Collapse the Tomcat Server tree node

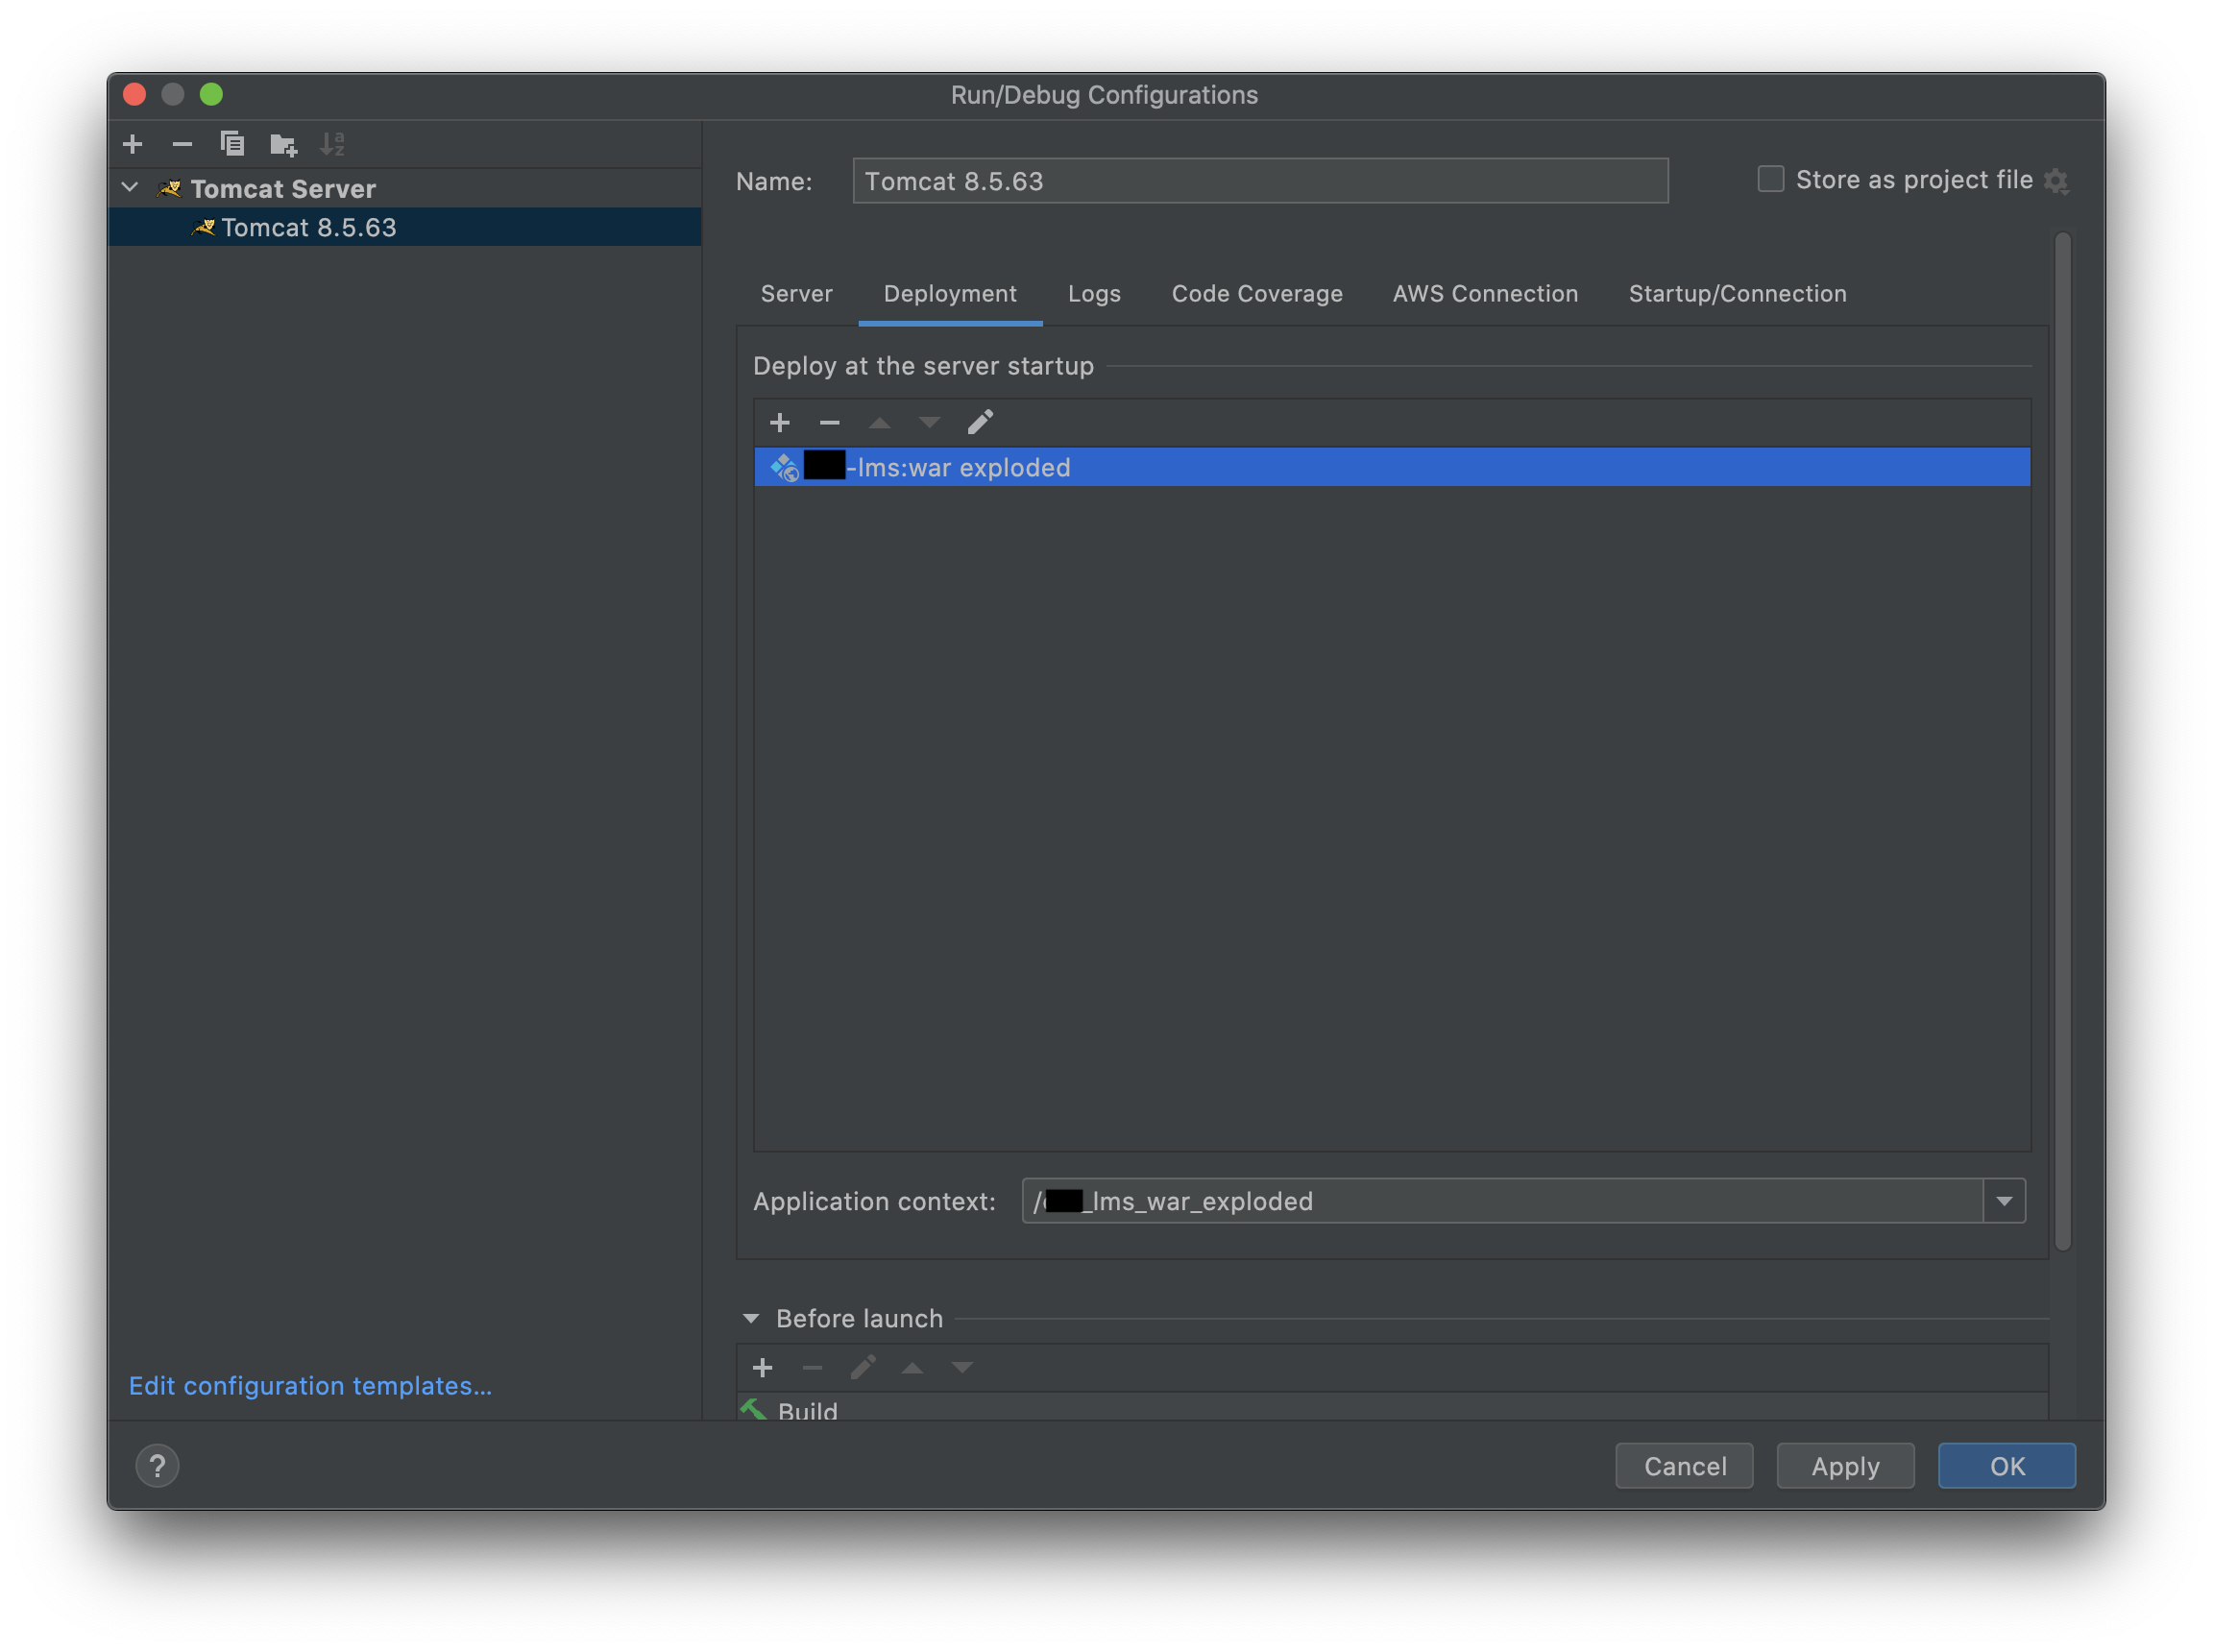coord(130,187)
